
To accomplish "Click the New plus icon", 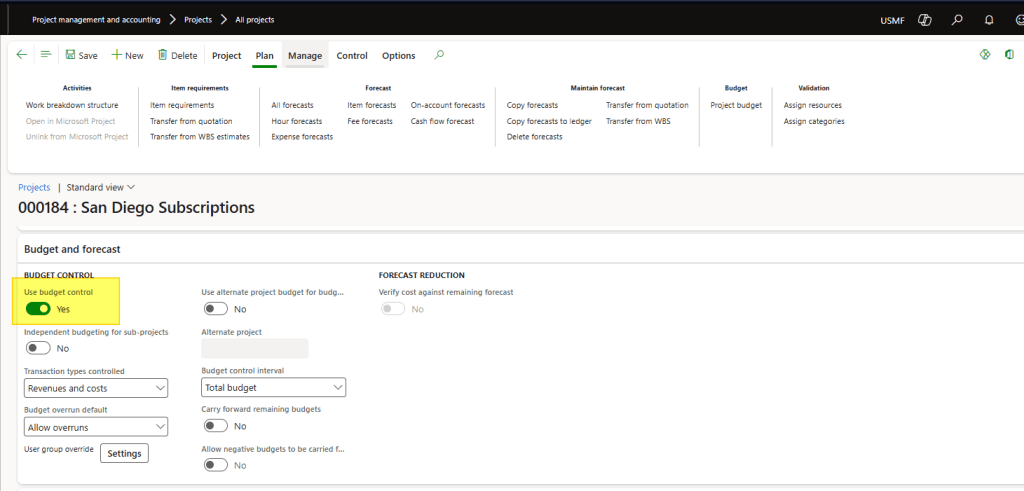I will 117,55.
